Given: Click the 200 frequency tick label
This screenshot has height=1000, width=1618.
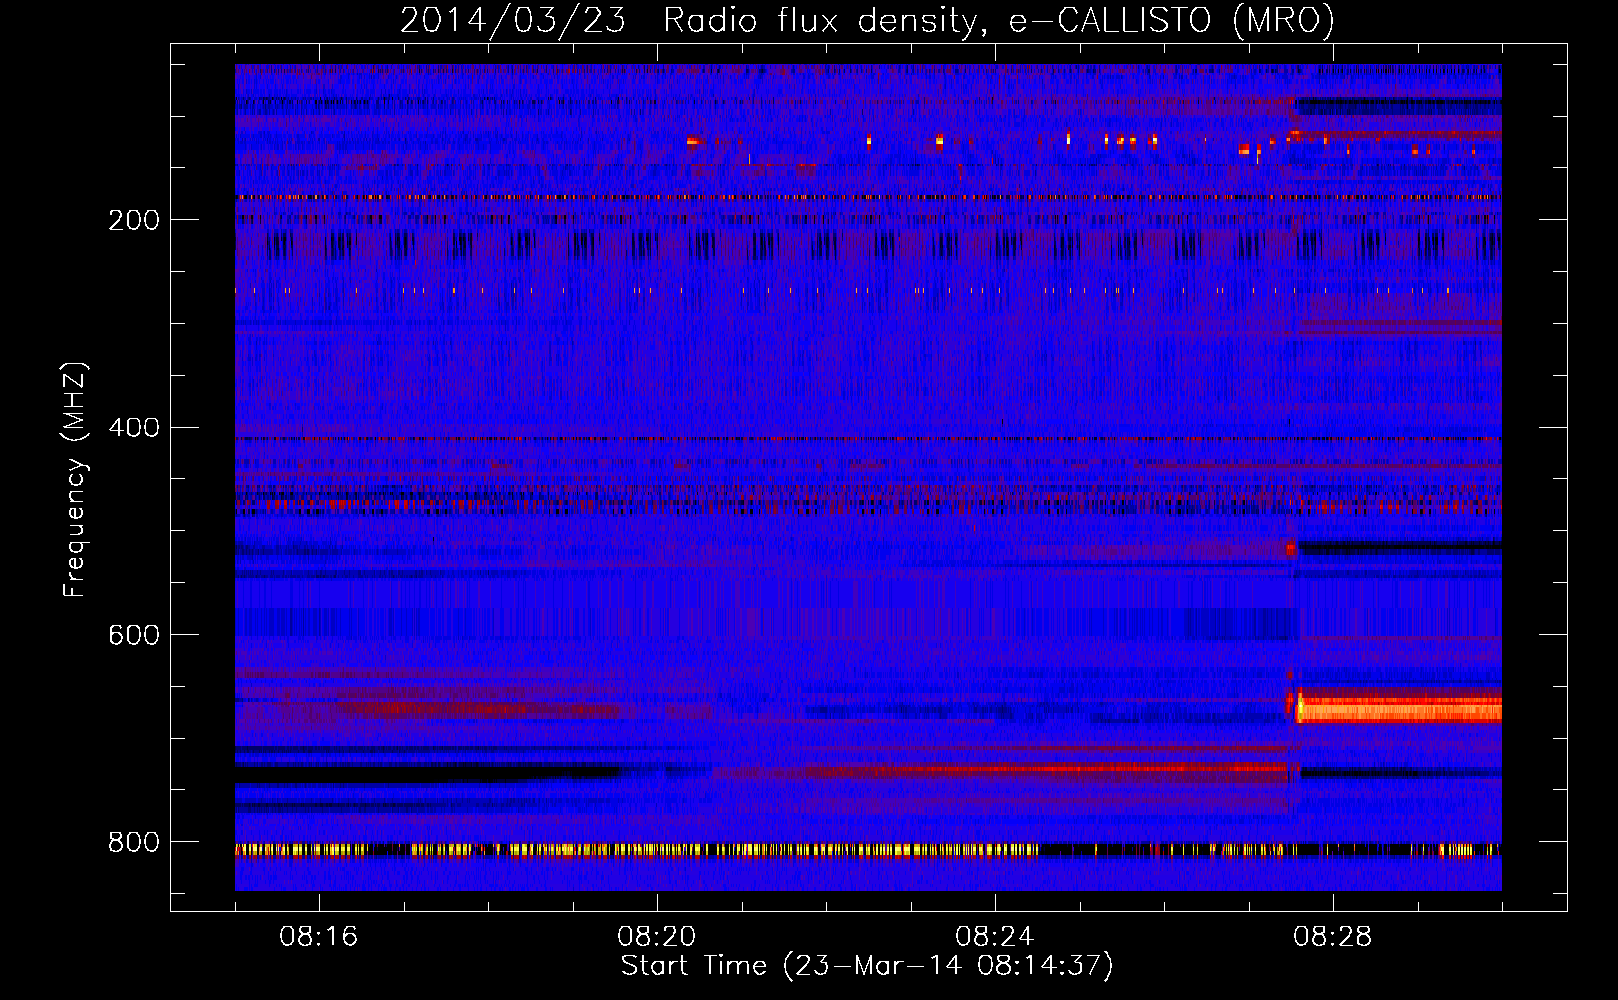Looking at the screenshot, I should point(134,220).
